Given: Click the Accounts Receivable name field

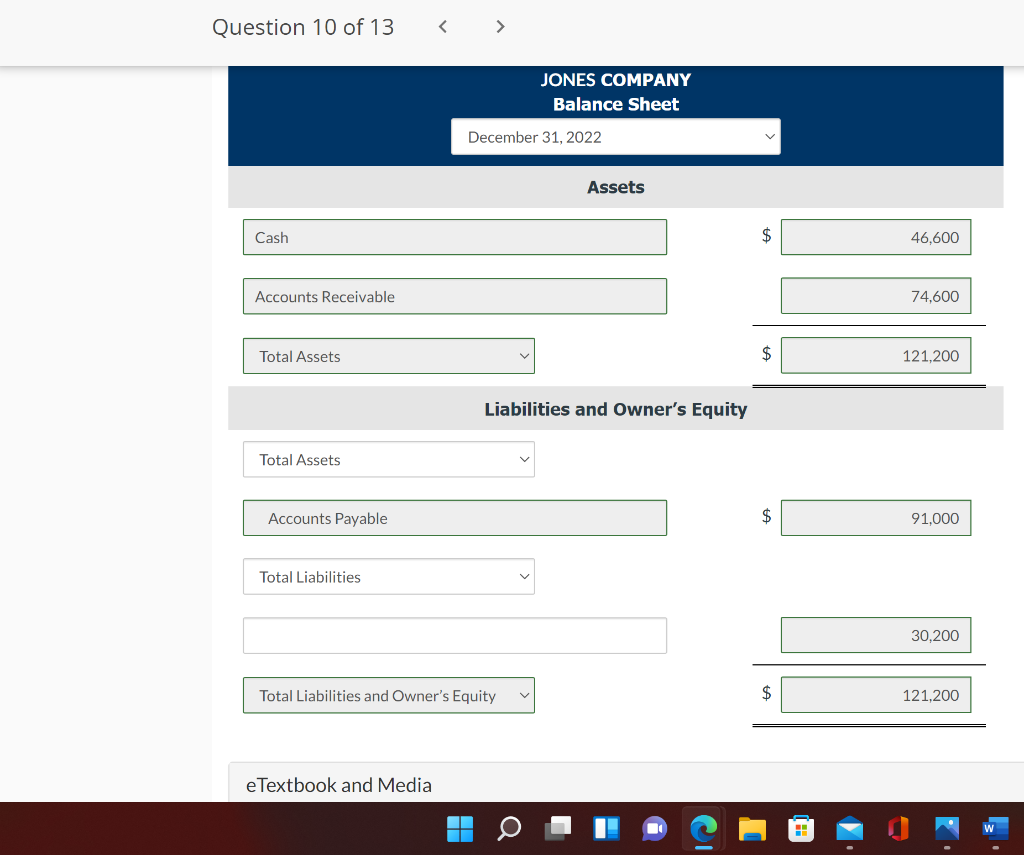Looking at the screenshot, I should click(x=455, y=297).
